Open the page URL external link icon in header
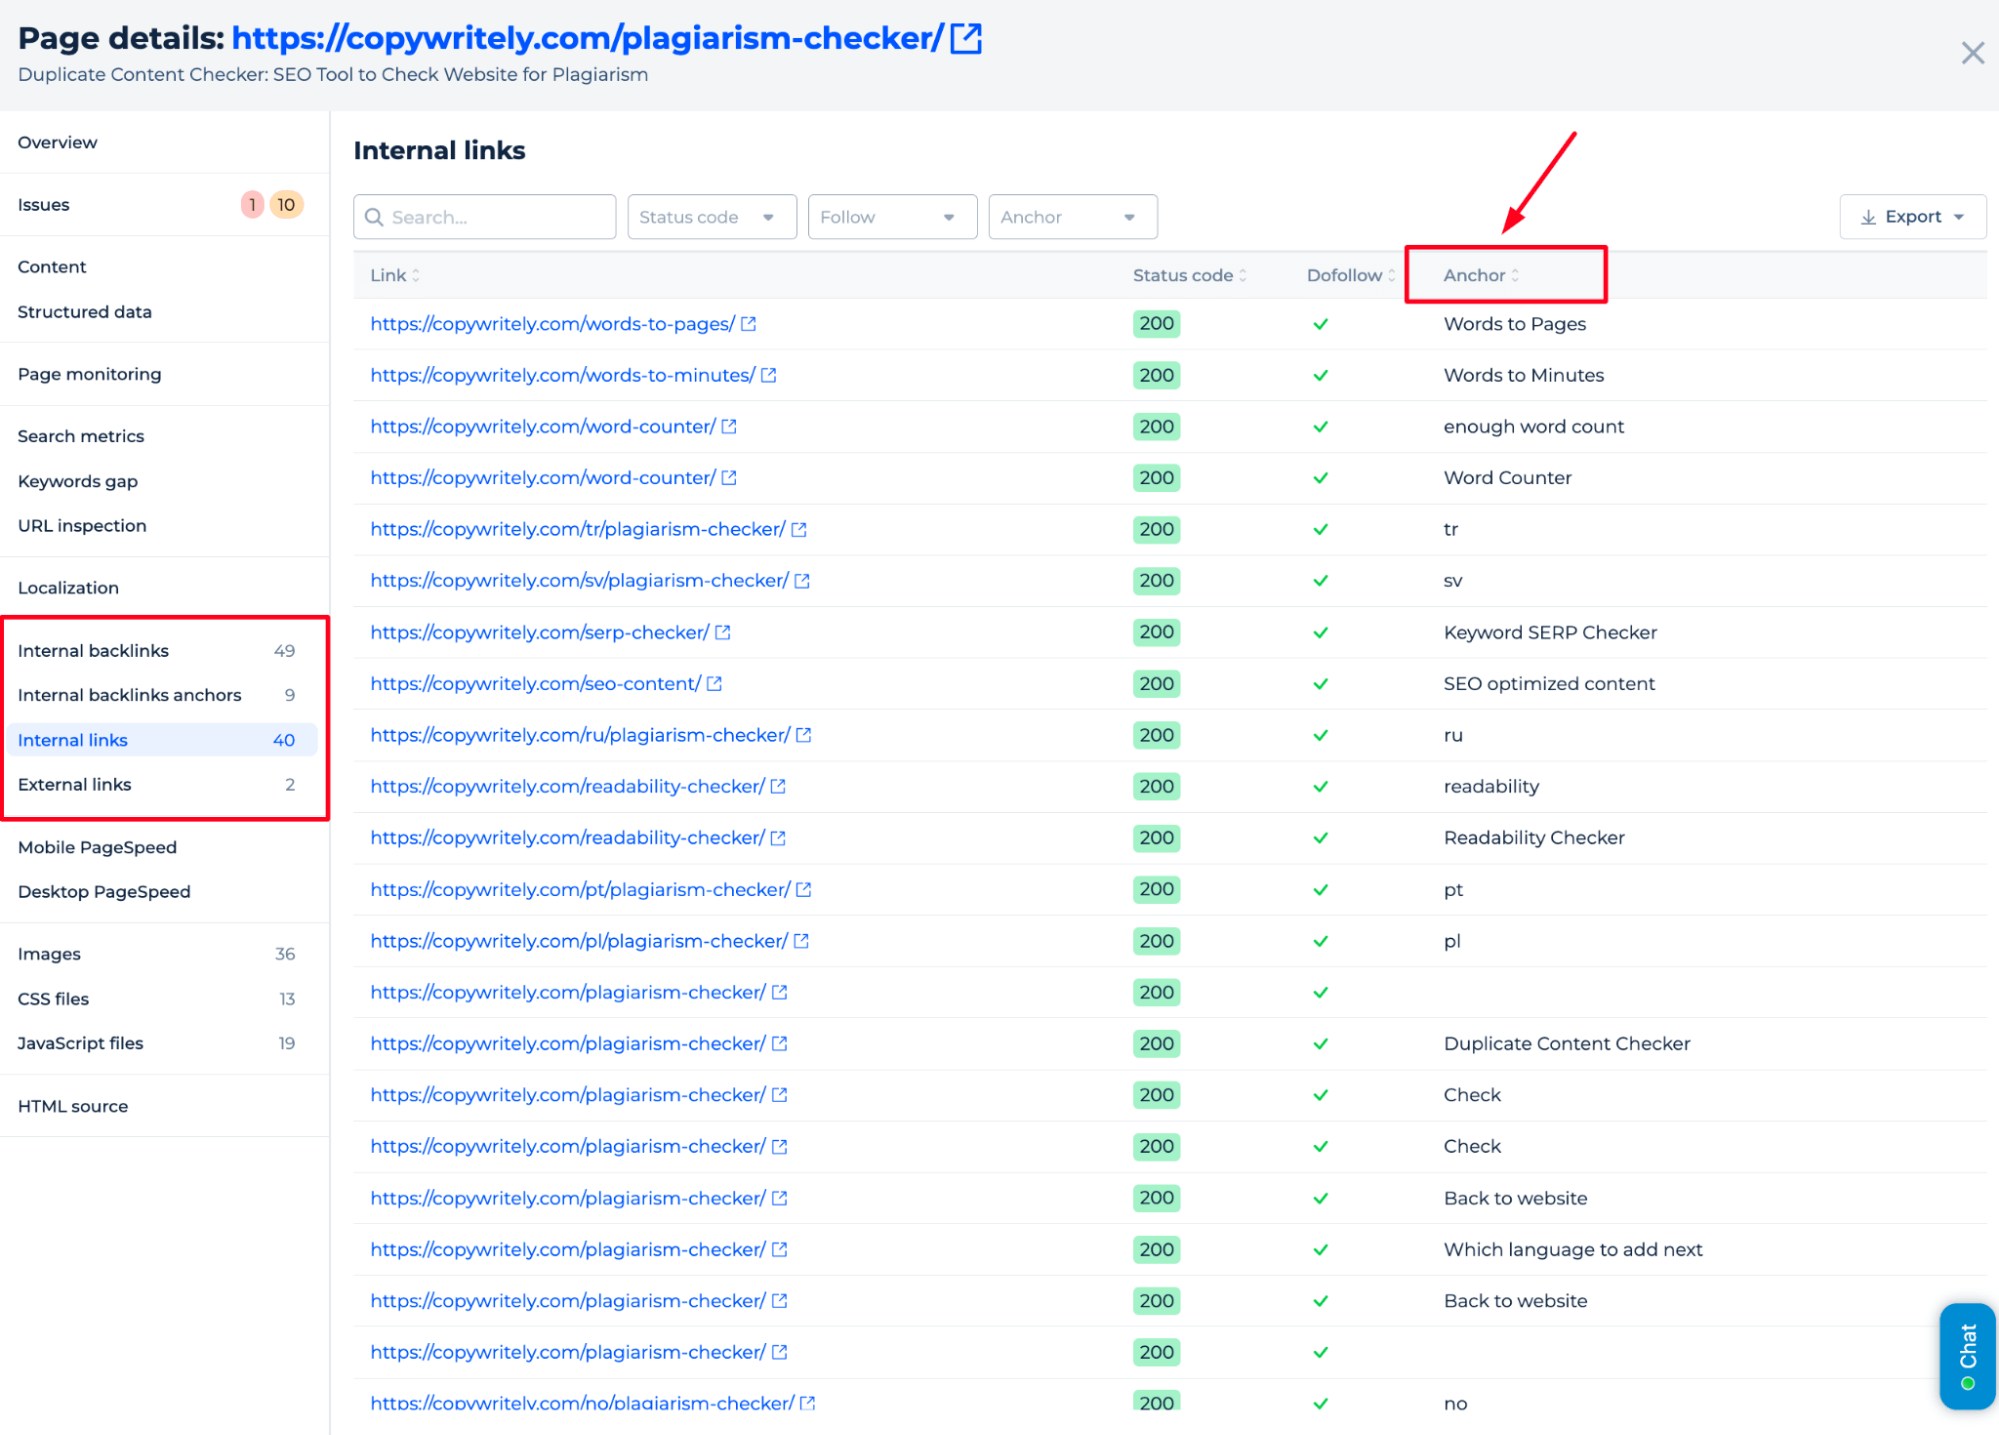1999x1435 pixels. pyautogui.click(x=966, y=39)
